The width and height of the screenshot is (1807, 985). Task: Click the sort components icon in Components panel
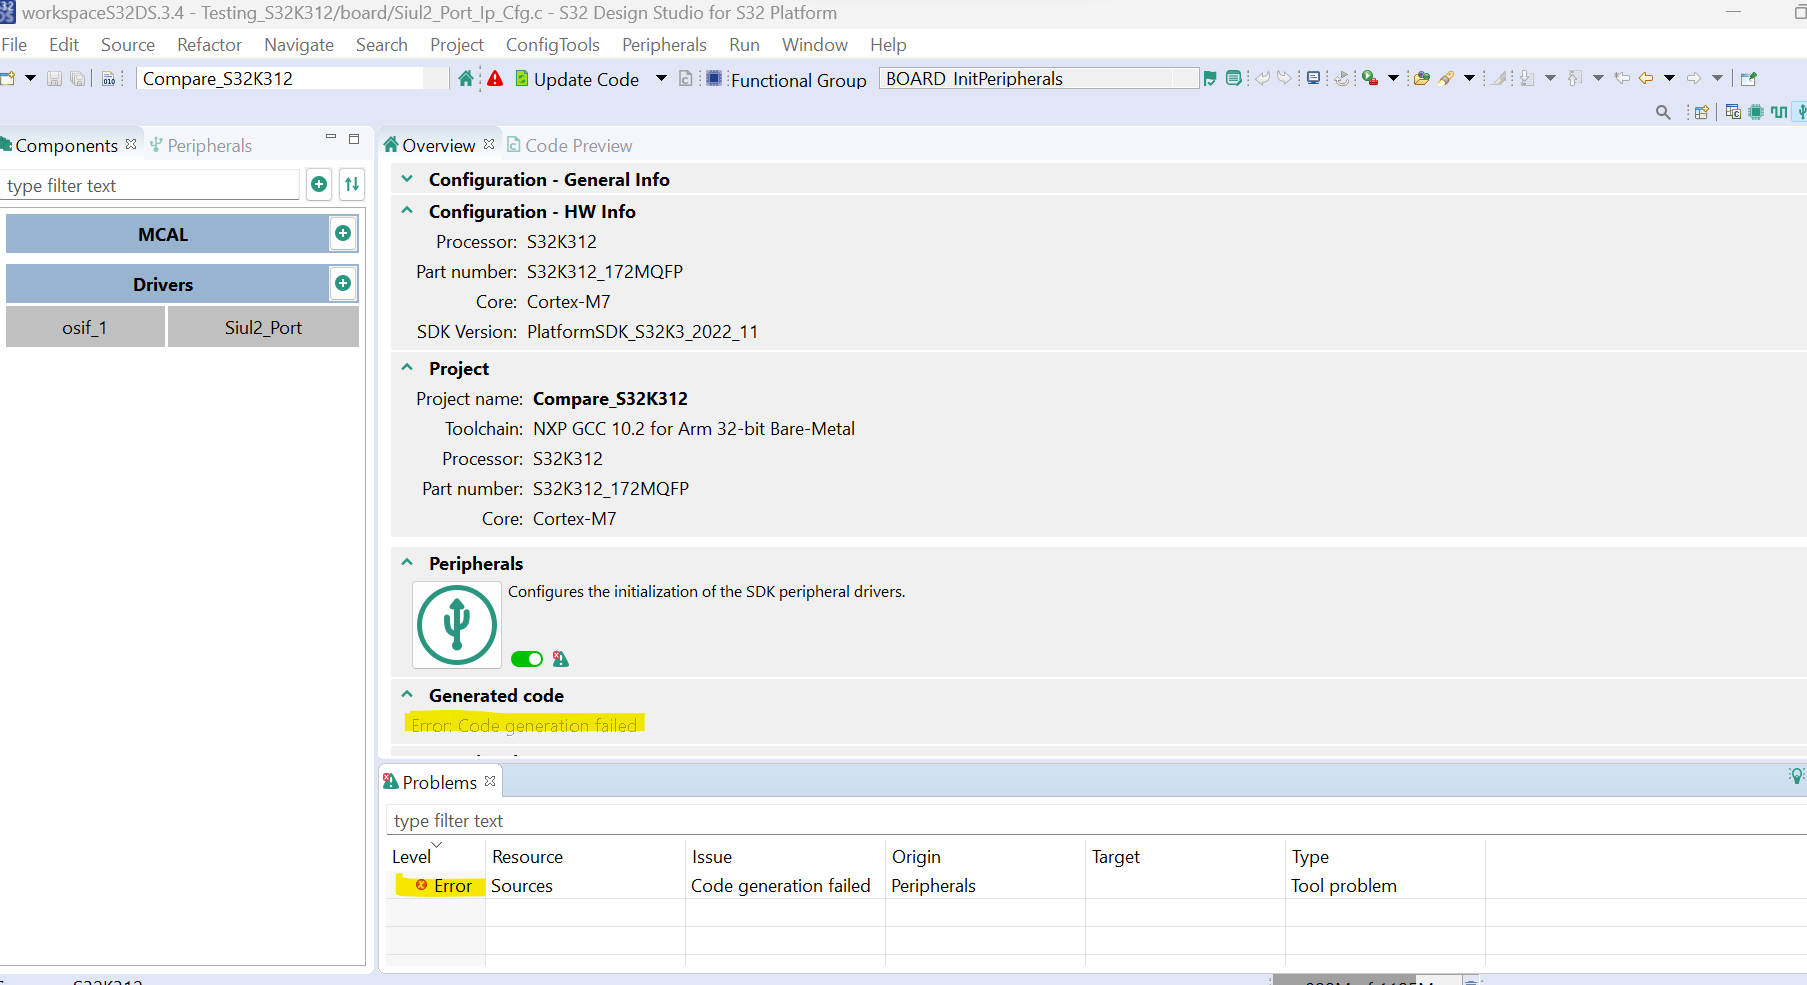(352, 184)
